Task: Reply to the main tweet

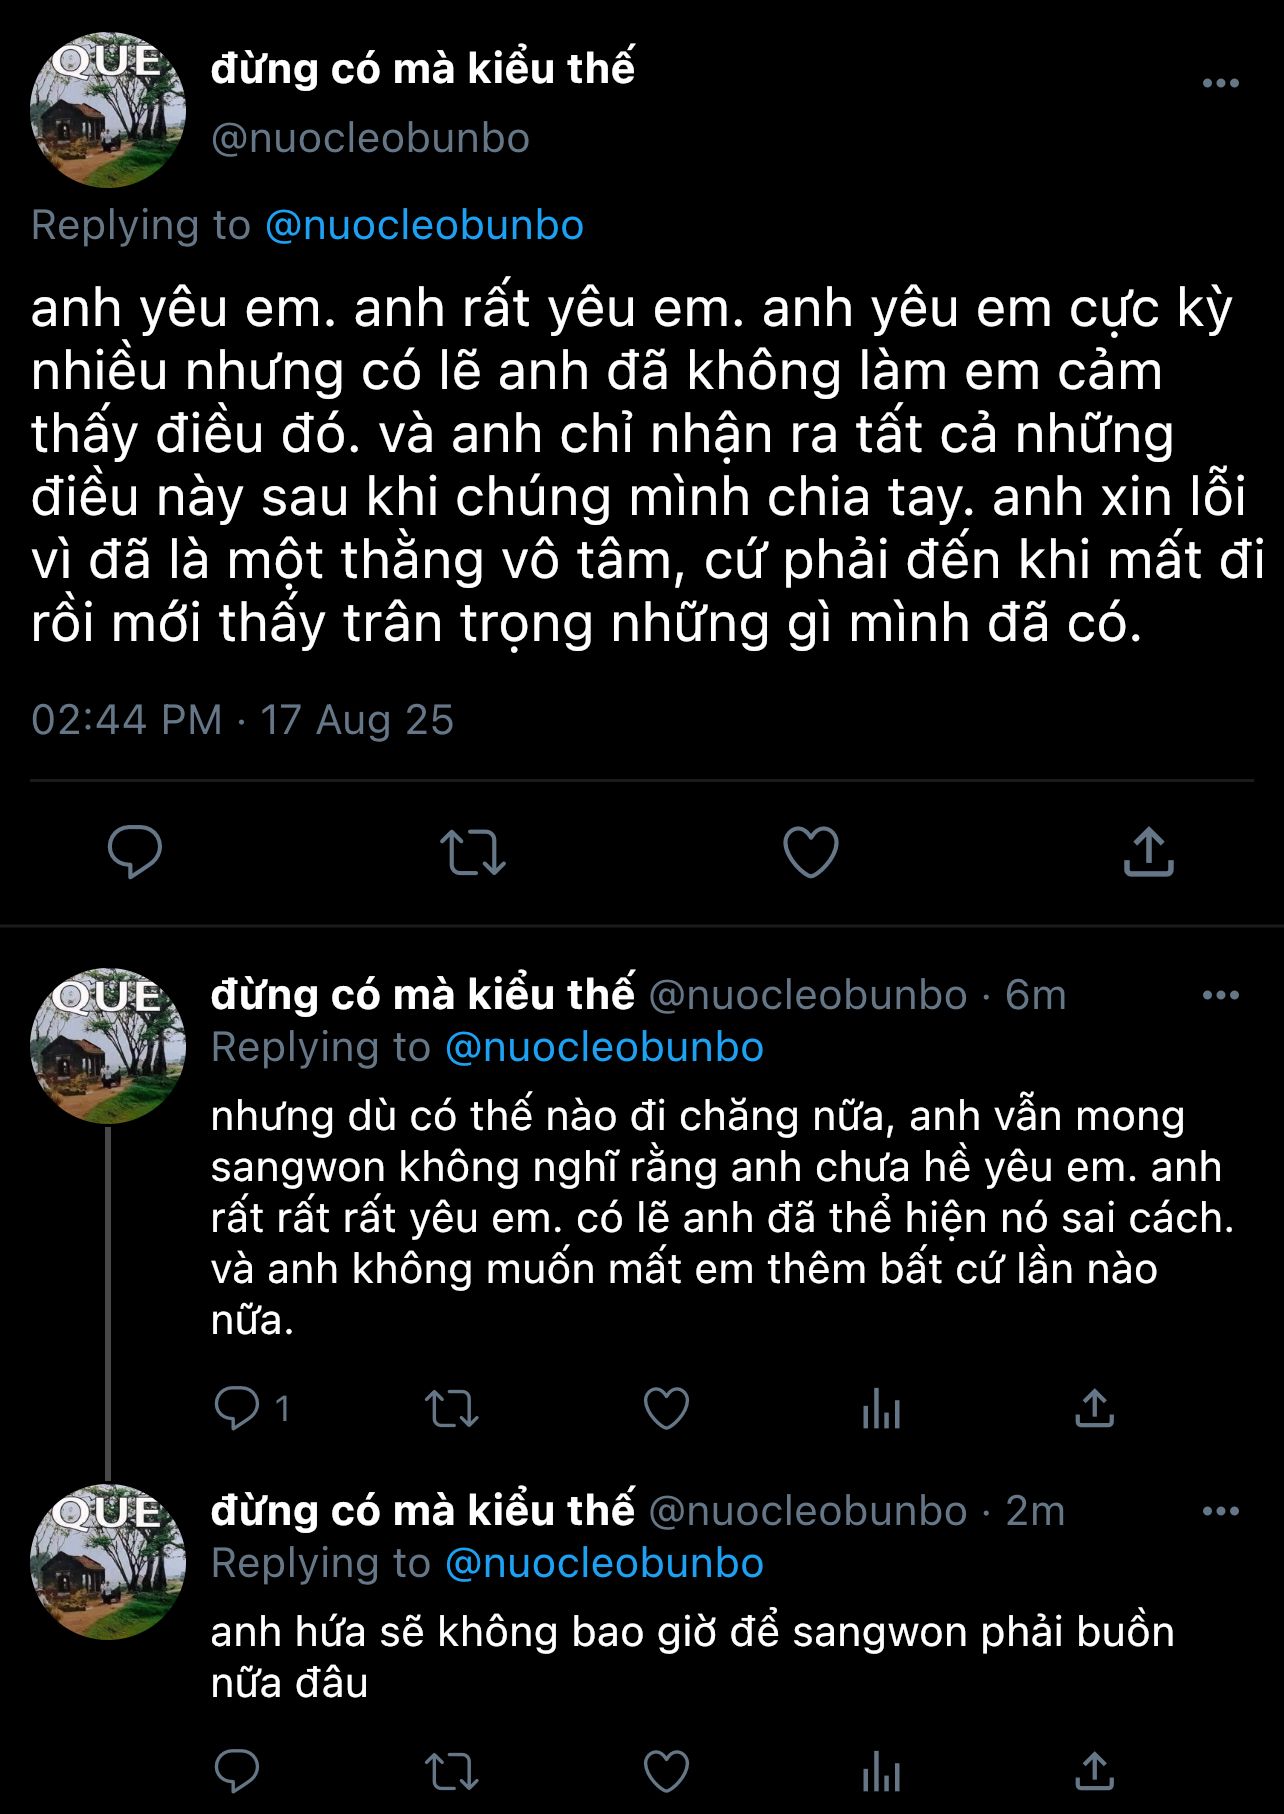Action: [134, 852]
